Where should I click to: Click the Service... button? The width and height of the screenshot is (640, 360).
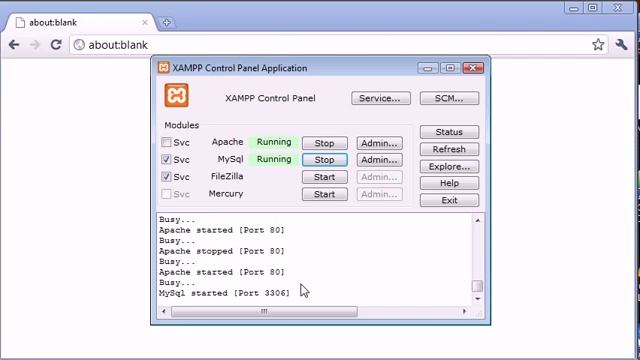(x=380, y=98)
